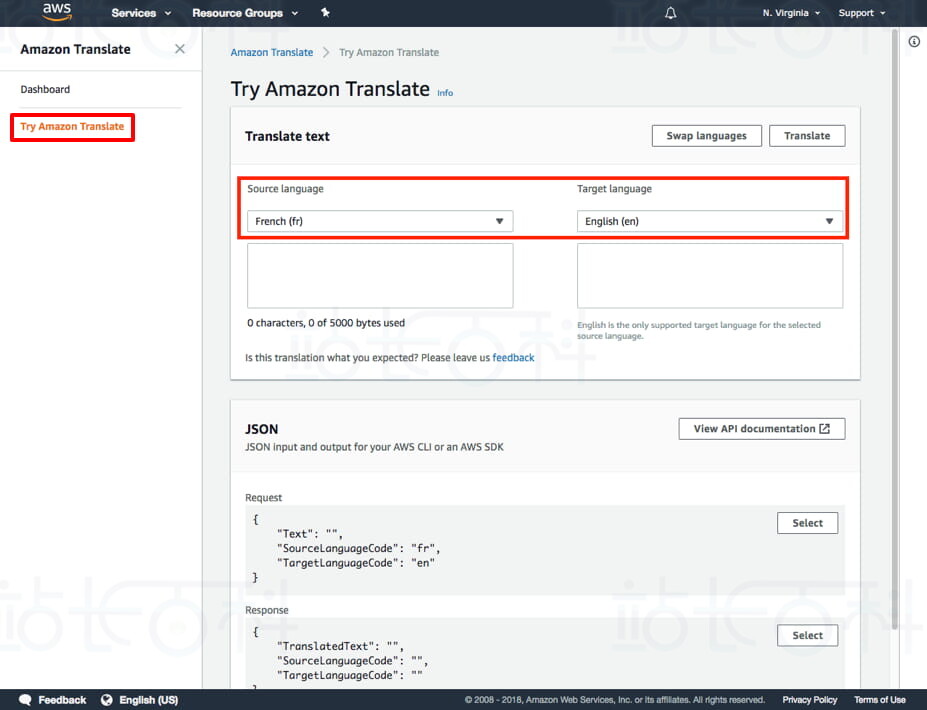Open the Support dropdown menu
The image size is (927, 710).
click(861, 13)
